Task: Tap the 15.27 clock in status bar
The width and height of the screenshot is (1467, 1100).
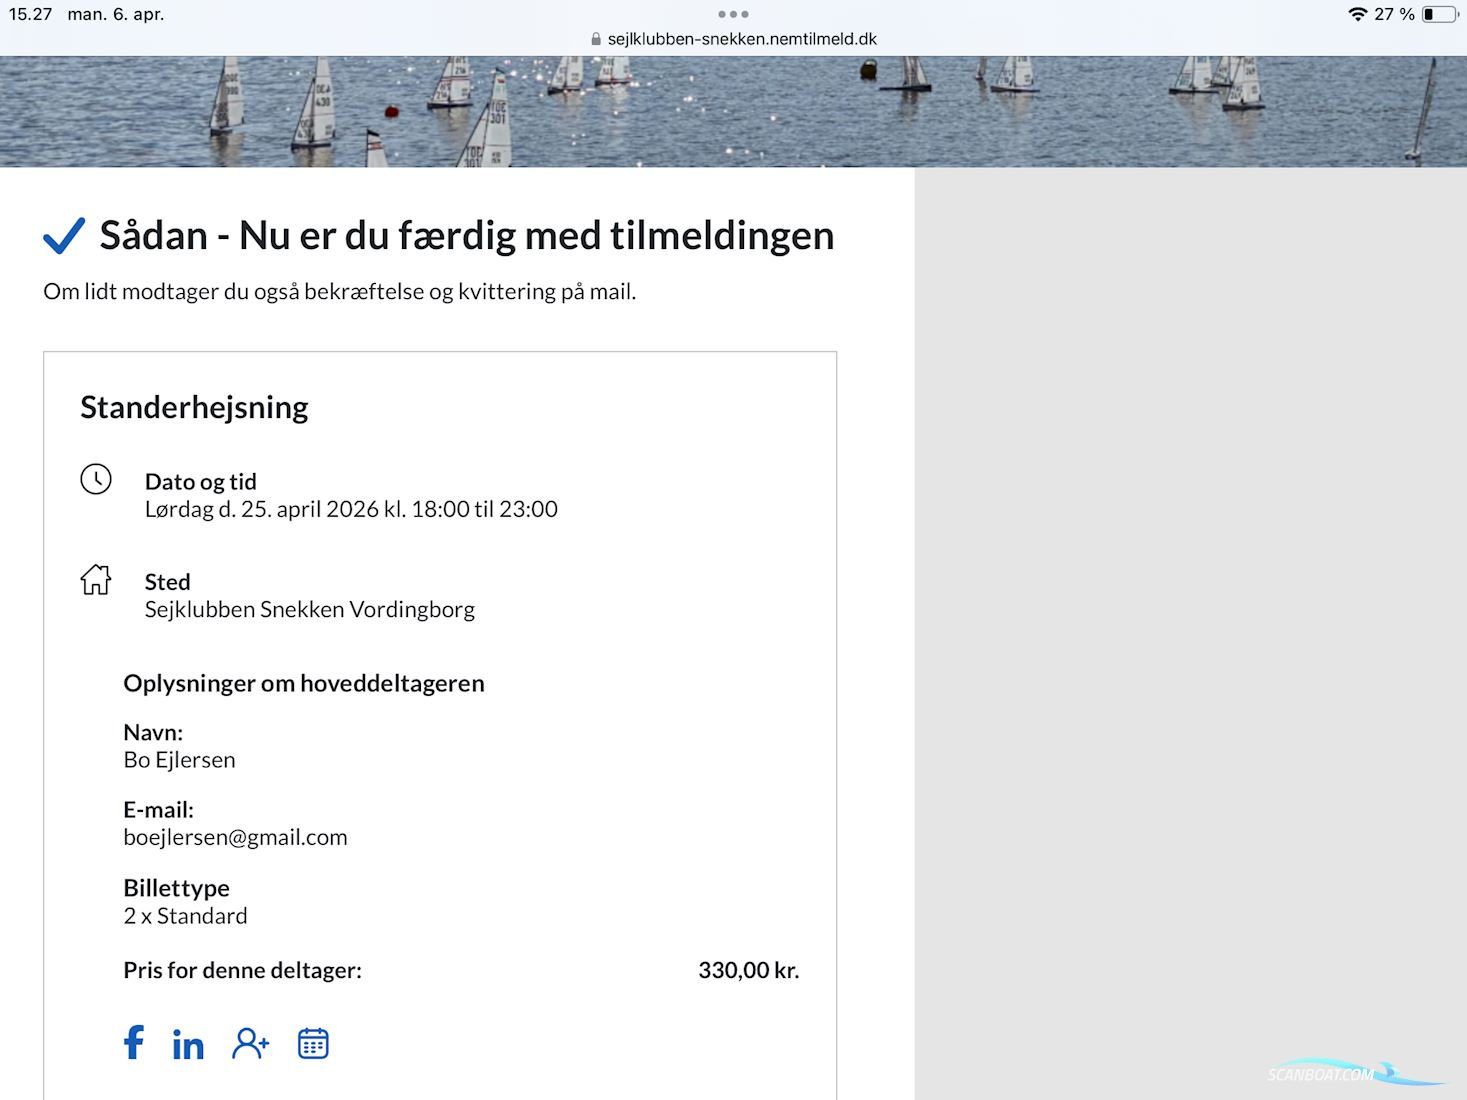Action: tap(30, 14)
